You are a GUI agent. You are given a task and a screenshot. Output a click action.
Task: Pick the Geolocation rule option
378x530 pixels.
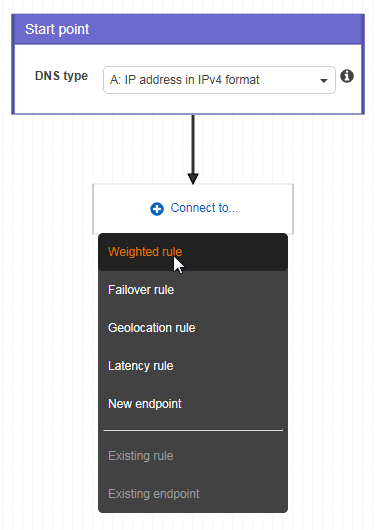point(193,328)
